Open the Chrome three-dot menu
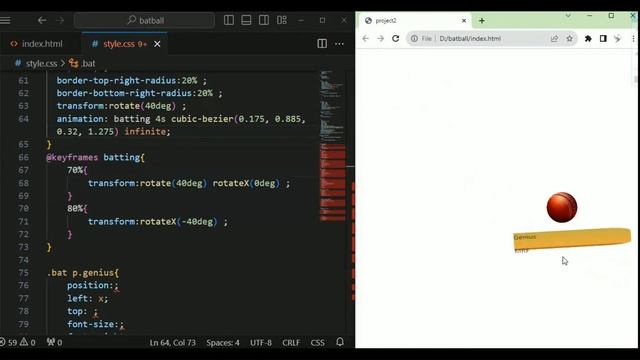Screen dimensions: 640x360 coord(633,38)
